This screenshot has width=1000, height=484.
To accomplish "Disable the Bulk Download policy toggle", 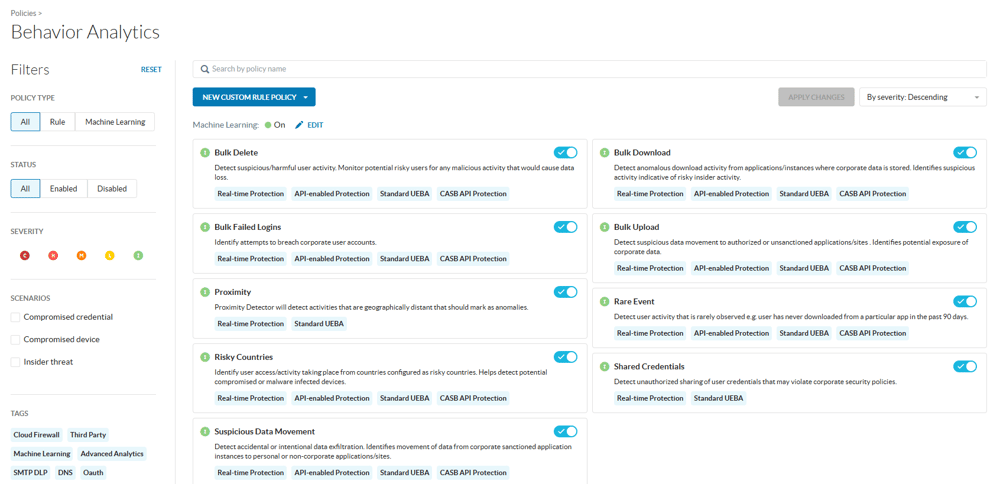I will coord(964,153).
